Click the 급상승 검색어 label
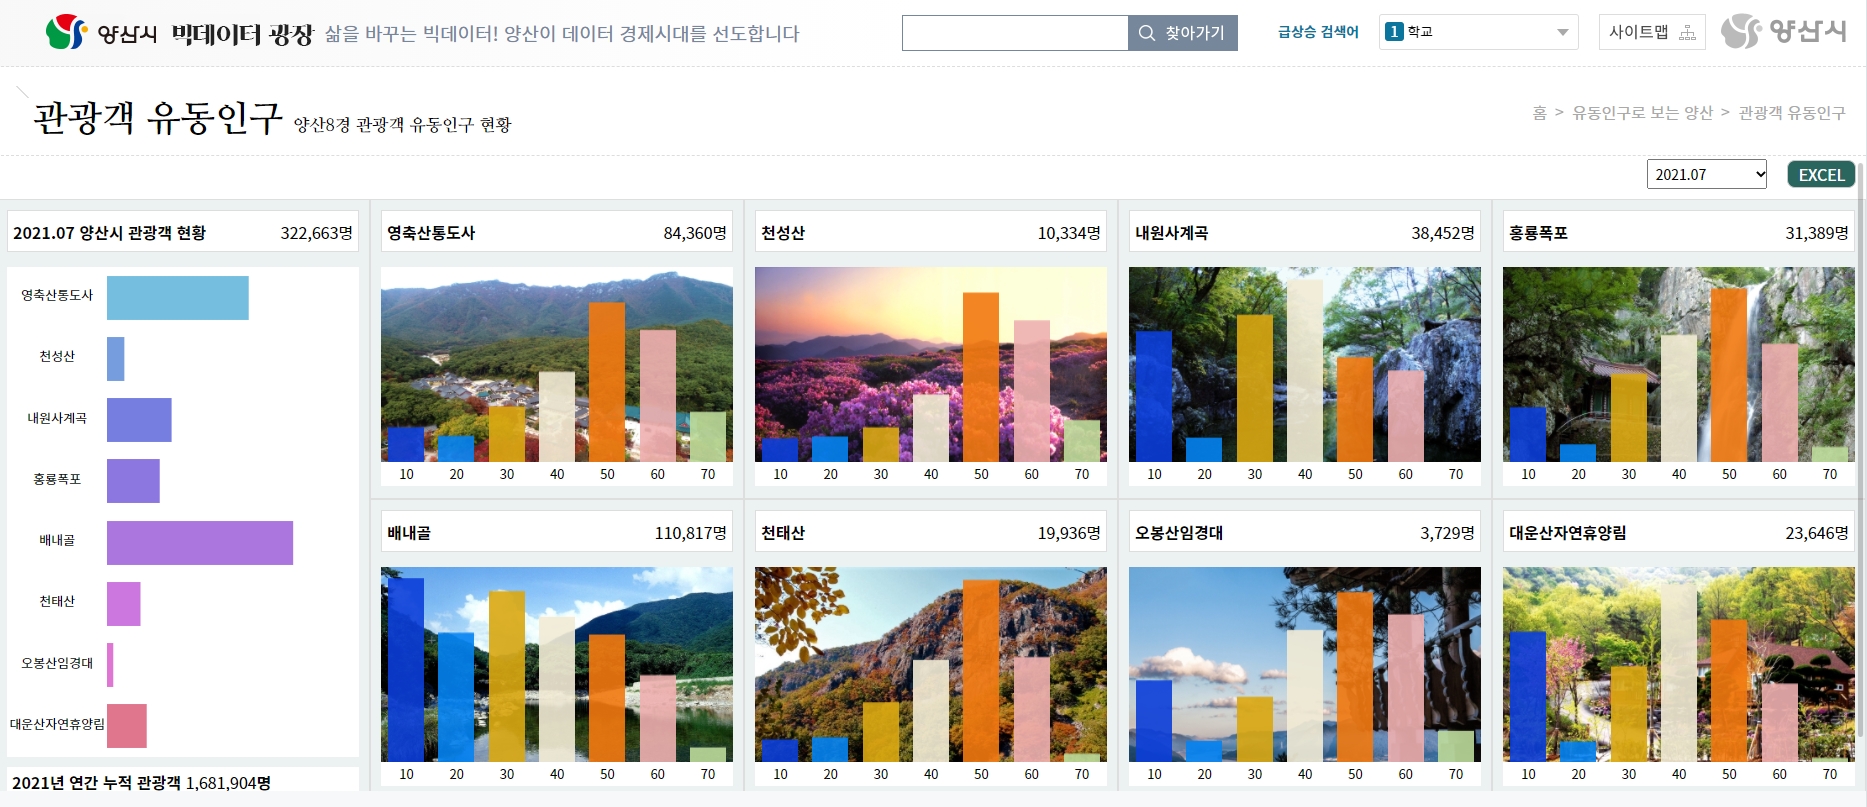 (x=1318, y=32)
